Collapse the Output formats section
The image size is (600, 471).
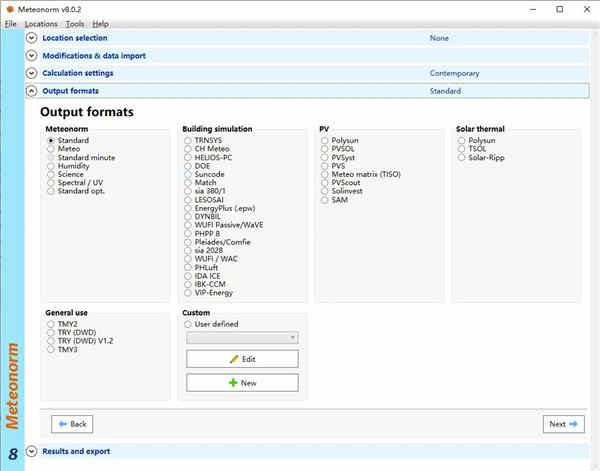(31, 91)
